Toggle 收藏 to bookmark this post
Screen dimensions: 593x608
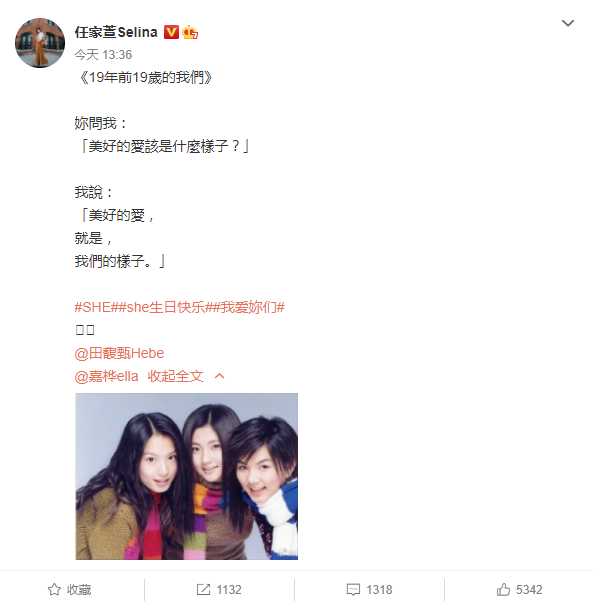click(69, 589)
